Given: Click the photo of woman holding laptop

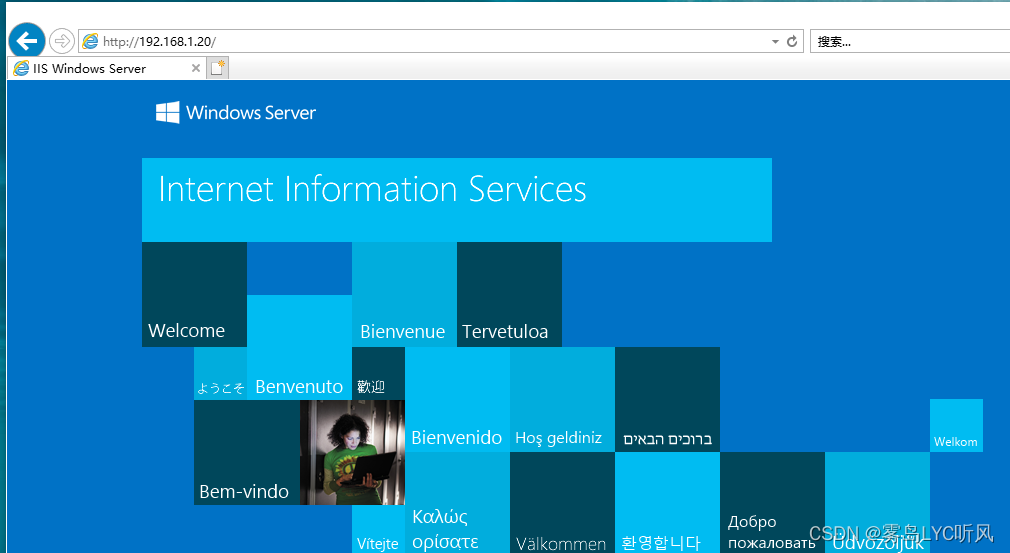Looking at the screenshot, I should [352, 453].
